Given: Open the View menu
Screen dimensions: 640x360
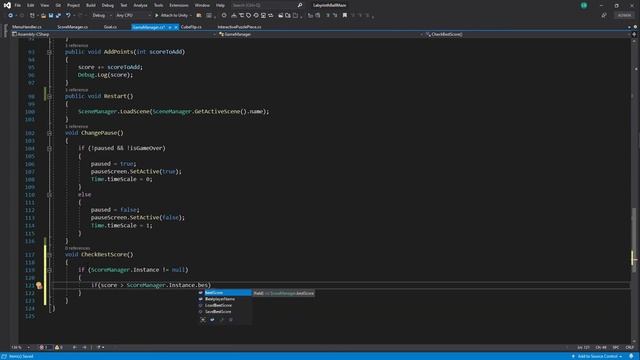Looking at the screenshot, I should [x=44, y=5].
